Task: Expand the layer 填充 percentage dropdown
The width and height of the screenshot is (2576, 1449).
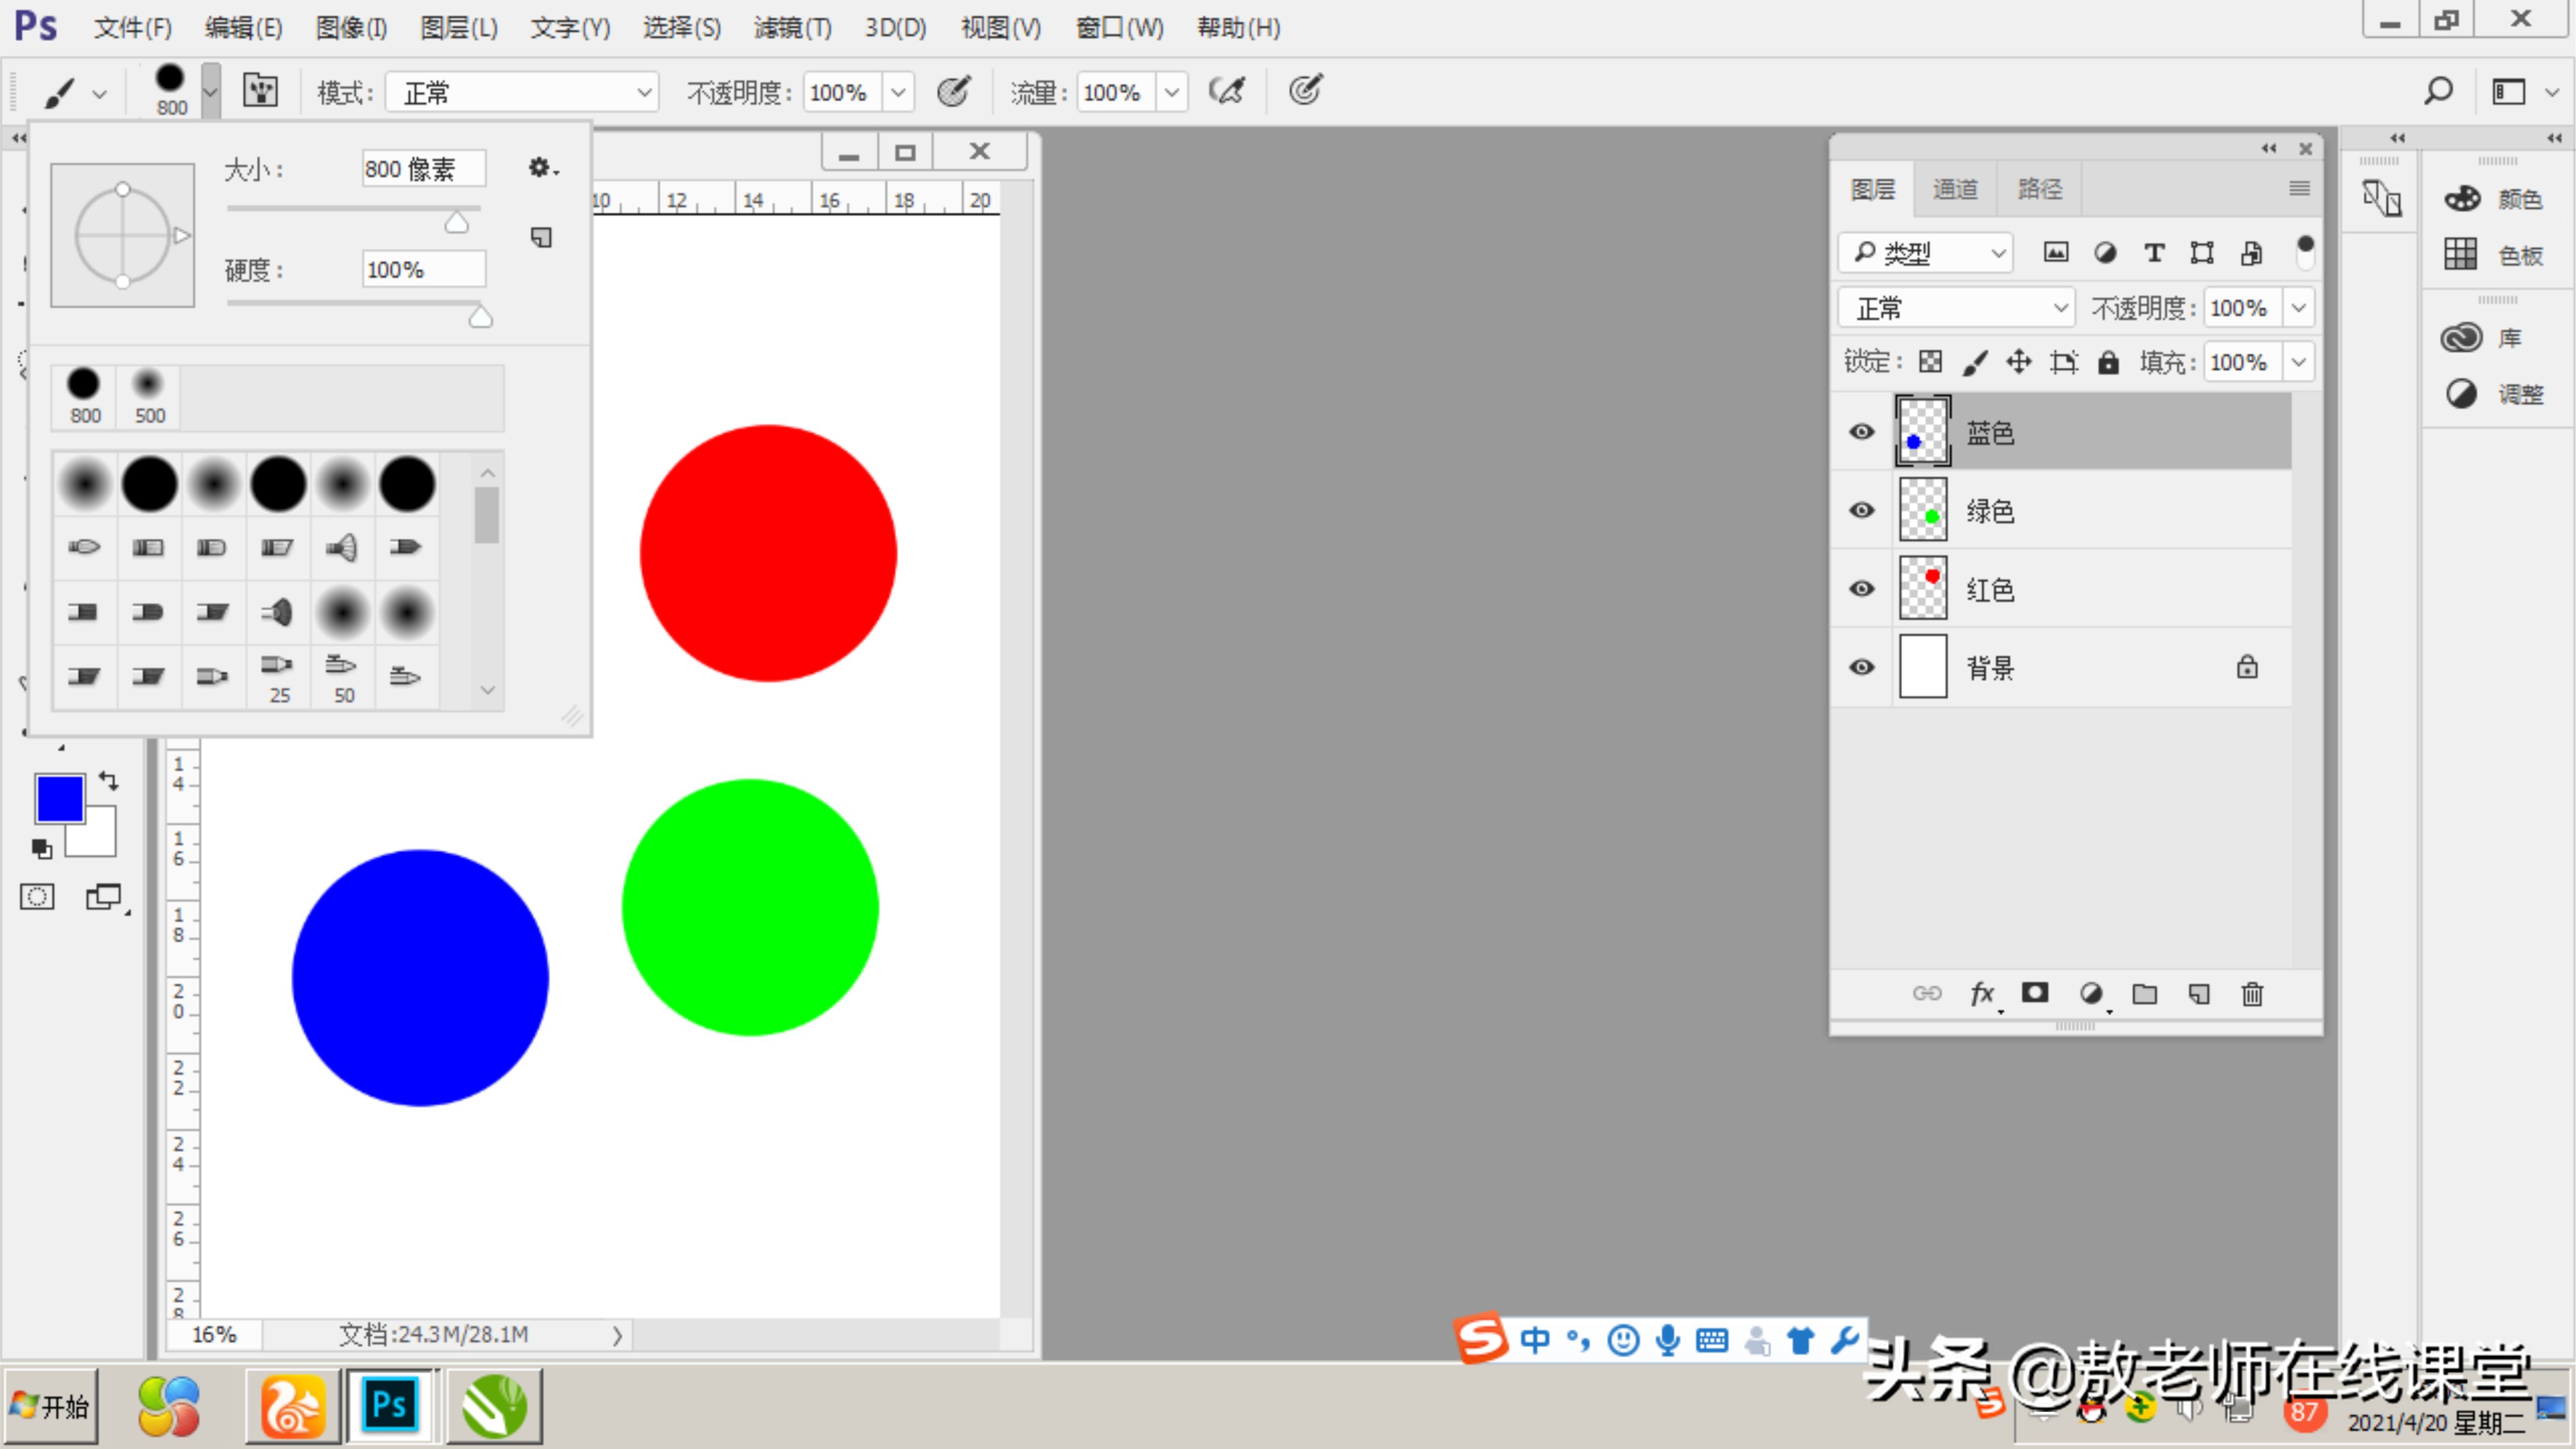Action: tap(2298, 362)
